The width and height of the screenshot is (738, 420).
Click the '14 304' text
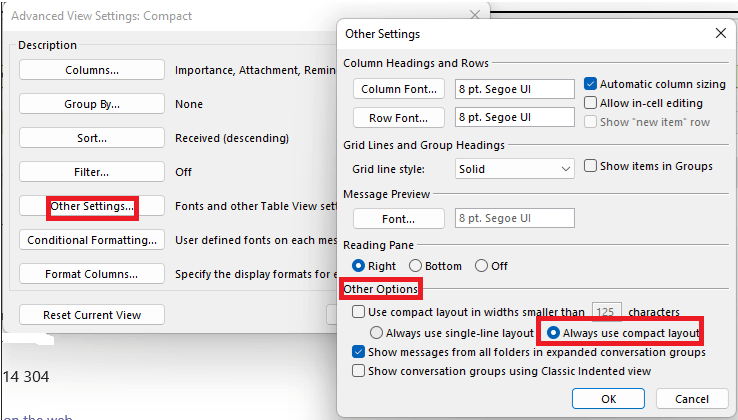click(26, 377)
